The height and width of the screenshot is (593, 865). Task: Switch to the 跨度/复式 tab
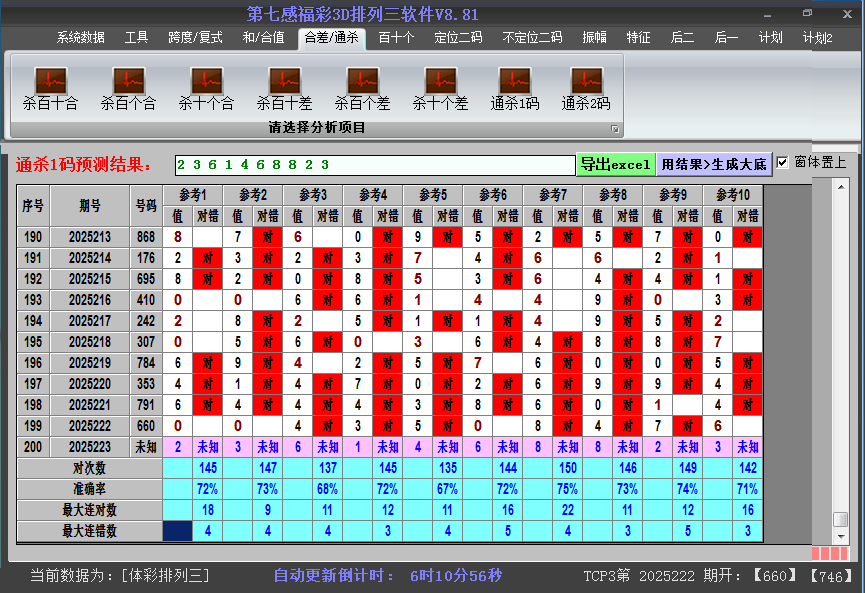(x=195, y=38)
